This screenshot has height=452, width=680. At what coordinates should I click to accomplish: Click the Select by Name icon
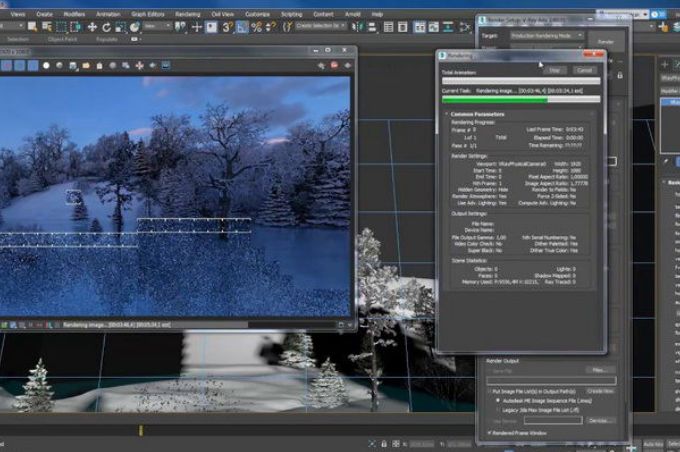pyautogui.click(x=47, y=27)
